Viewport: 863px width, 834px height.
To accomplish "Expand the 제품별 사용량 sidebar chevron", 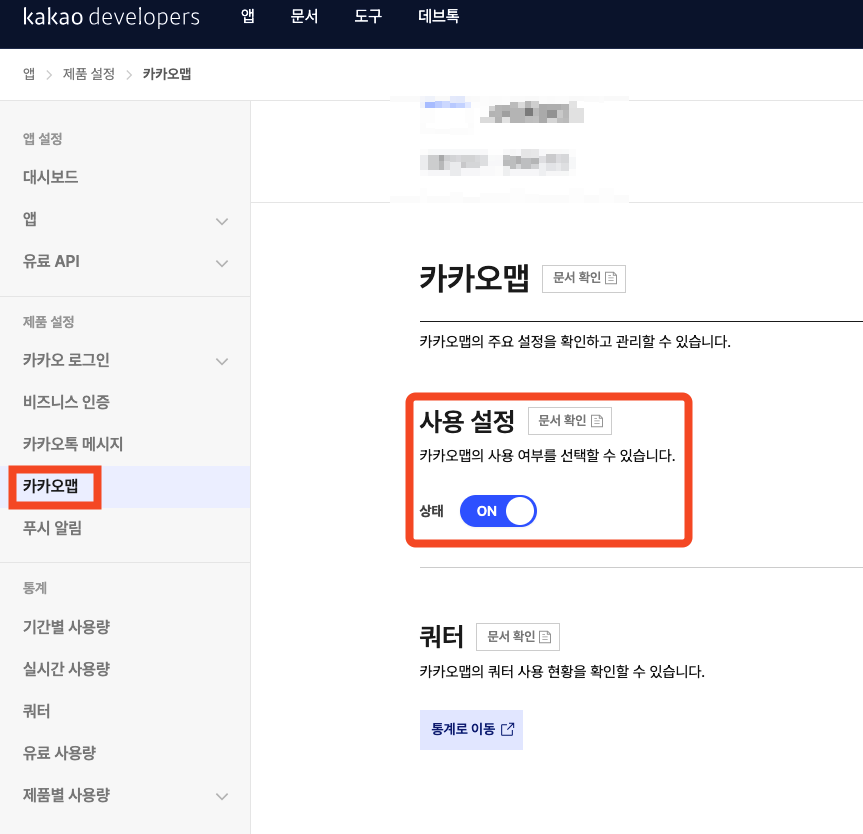I will click(222, 796).
